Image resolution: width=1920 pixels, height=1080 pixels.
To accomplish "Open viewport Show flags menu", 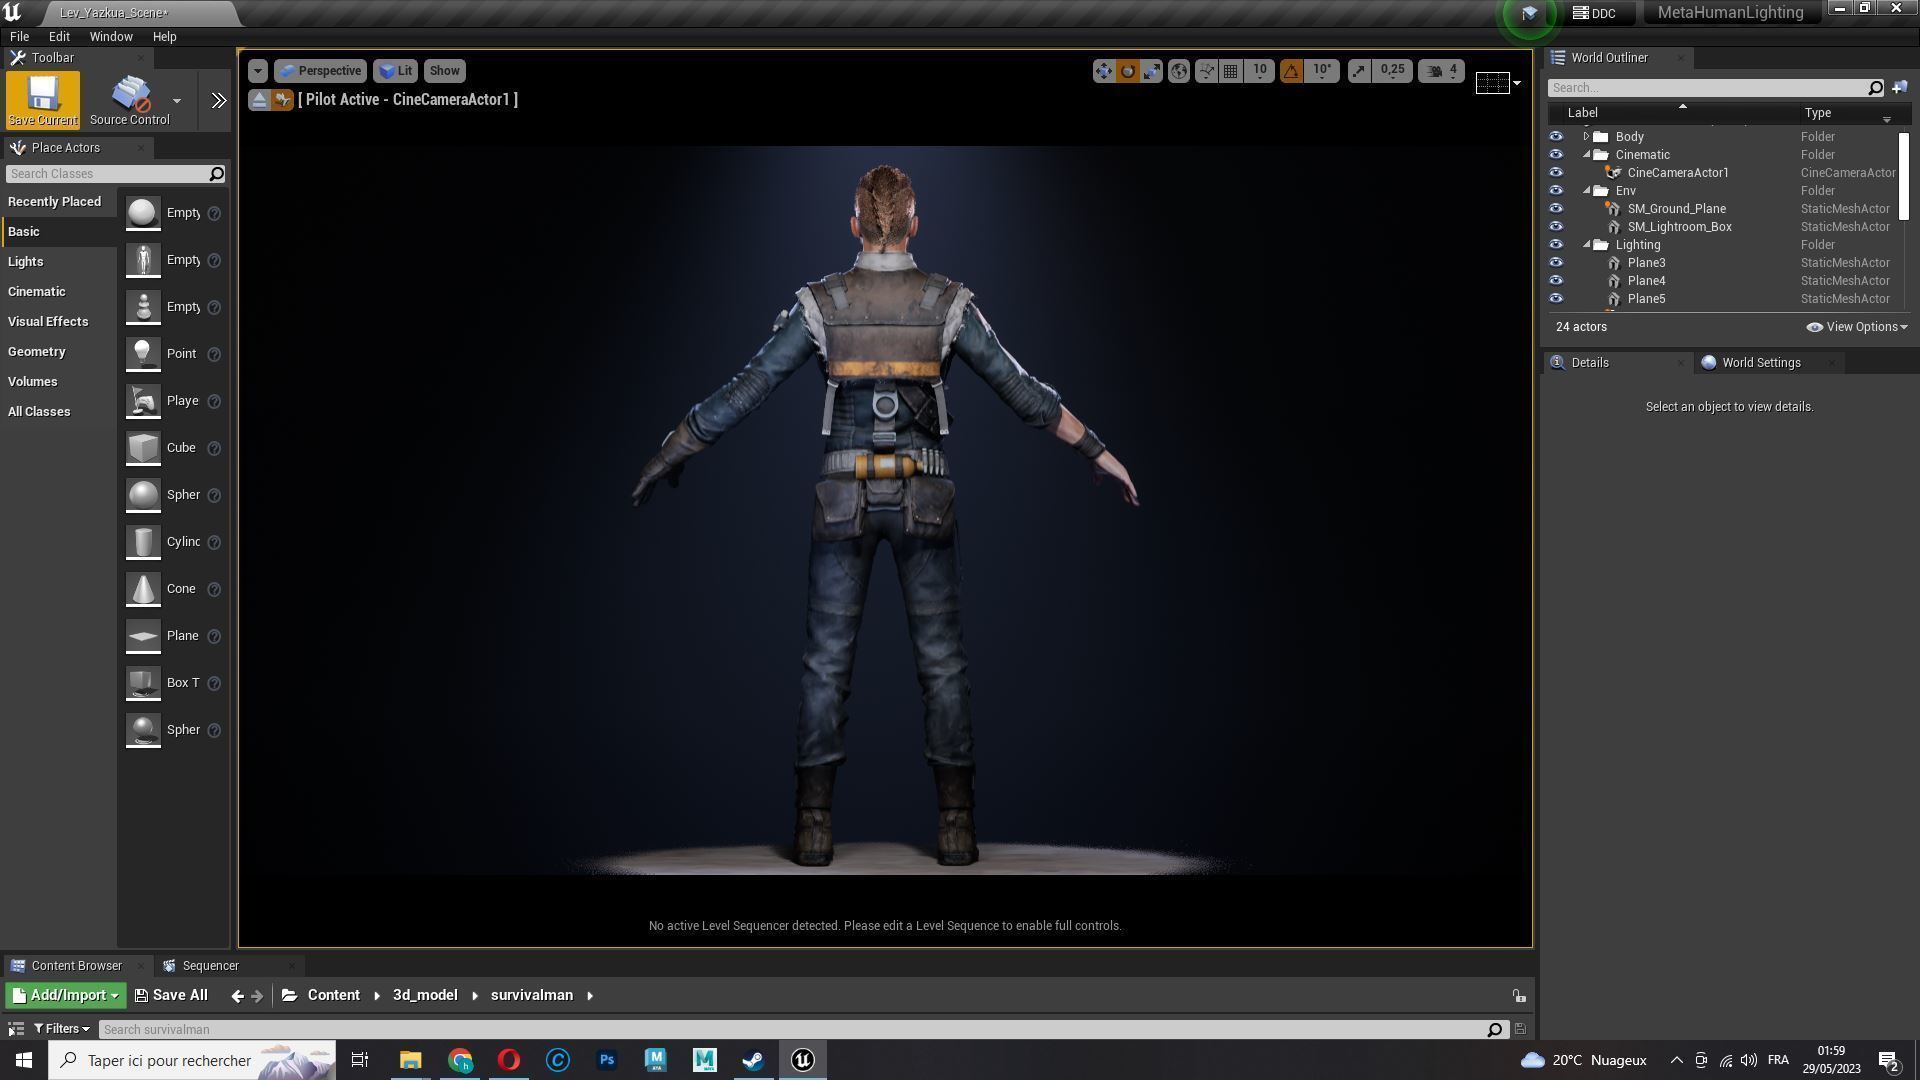I will pyautogui.click(x=444, y=71).
